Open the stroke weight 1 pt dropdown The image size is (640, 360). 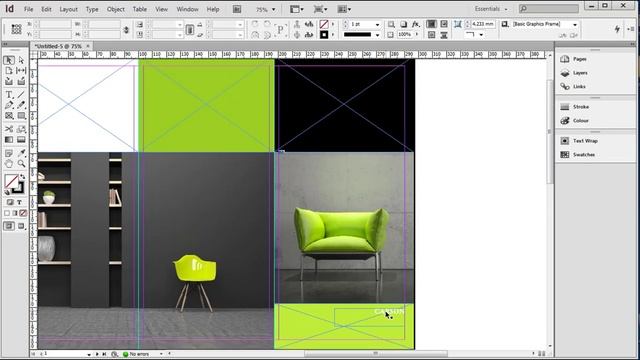tap(377, 24)
